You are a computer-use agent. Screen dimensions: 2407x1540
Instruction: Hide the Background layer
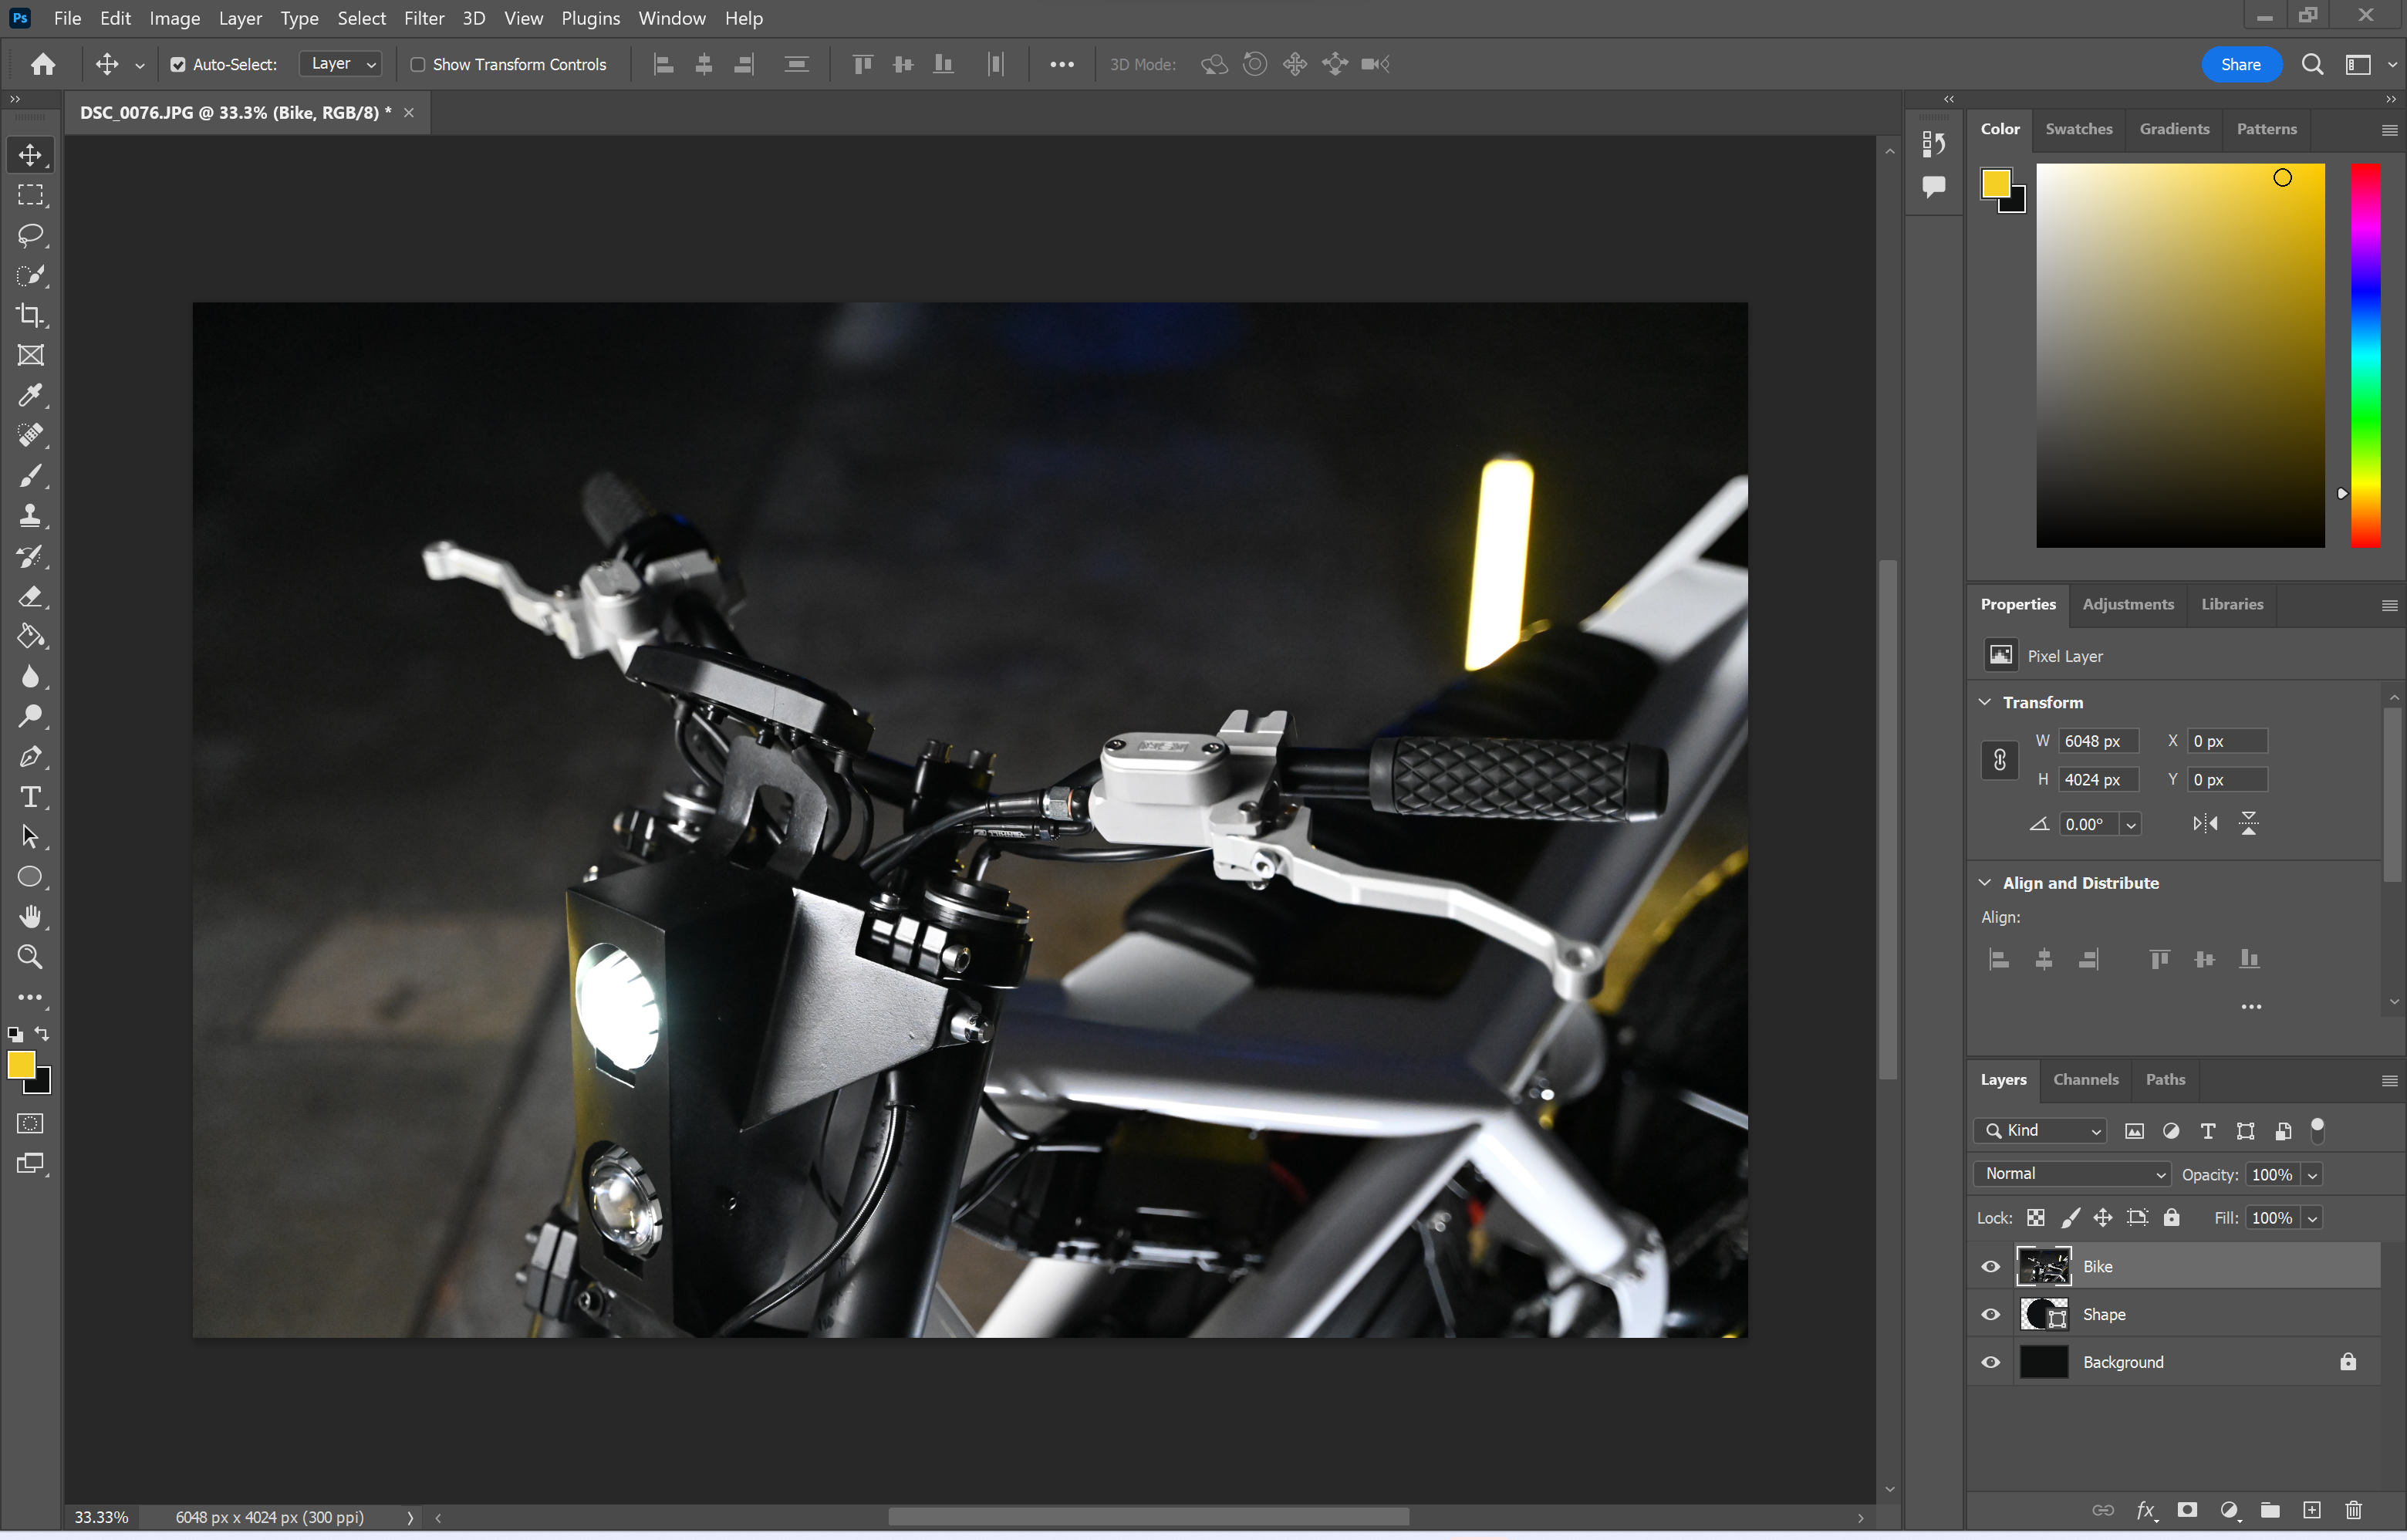coord(1991,1363)
